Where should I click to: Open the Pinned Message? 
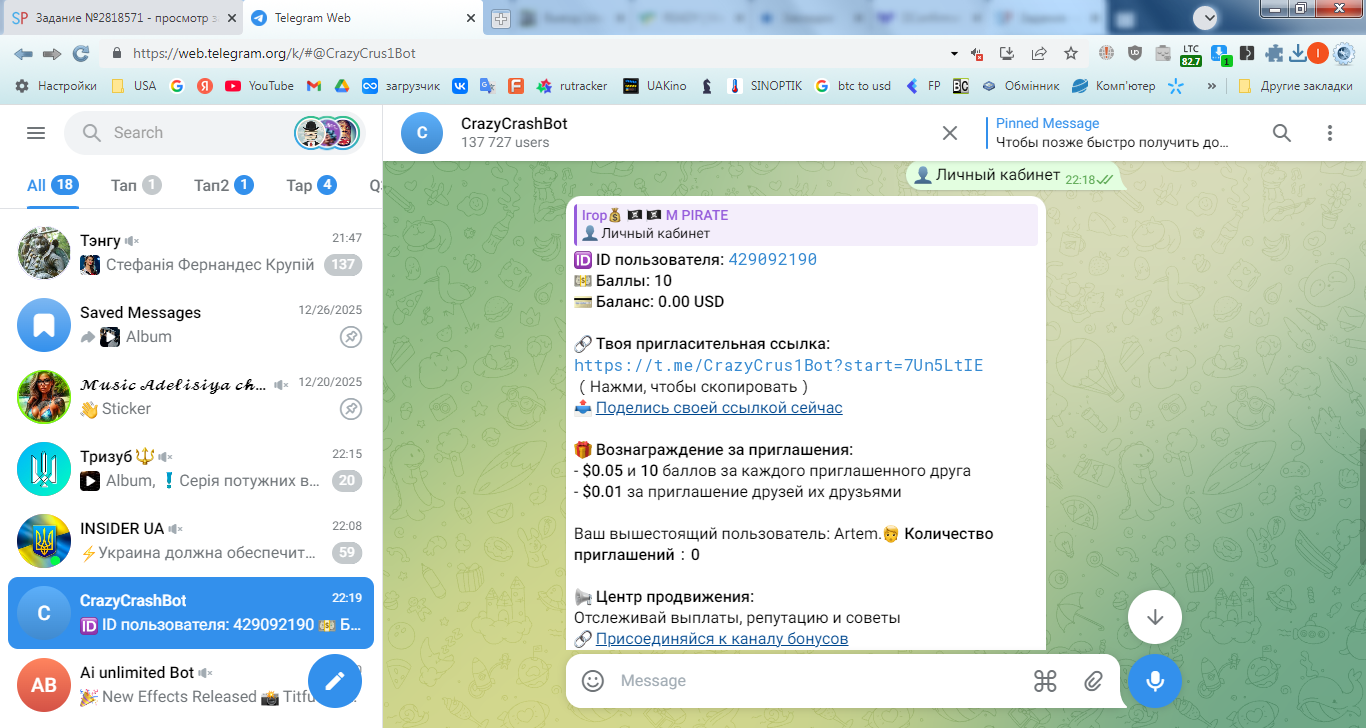1112,133
